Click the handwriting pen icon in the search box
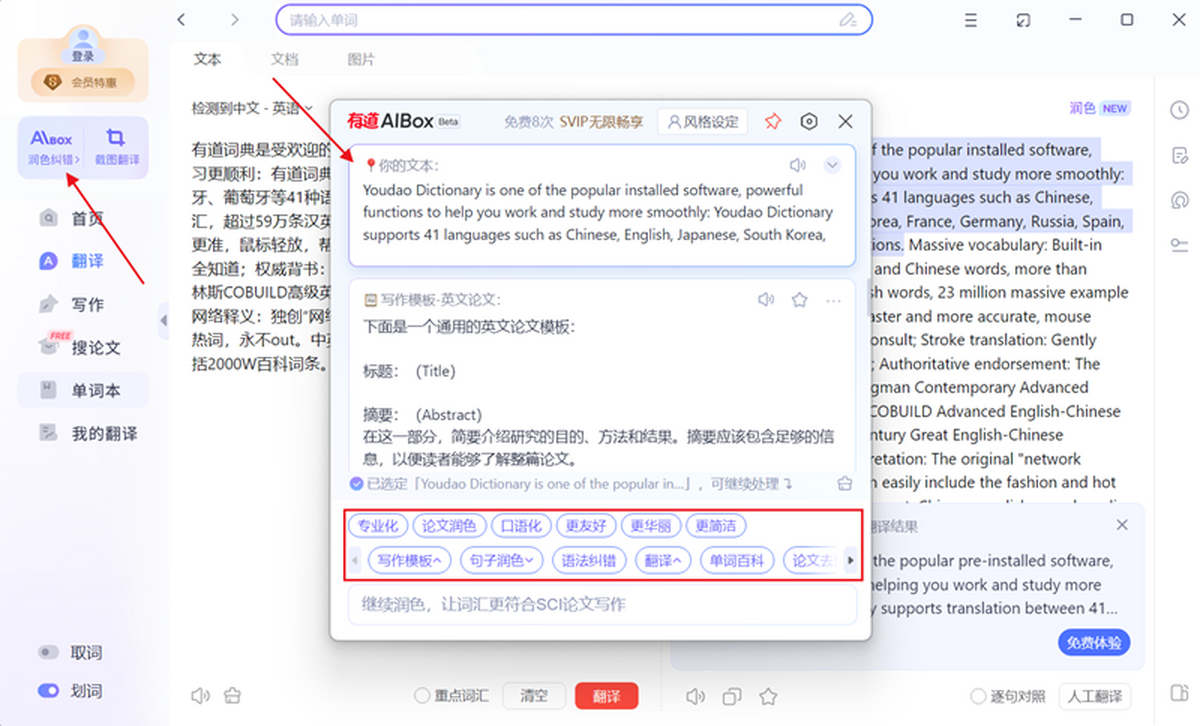The image size is (1200, 726). (848, 19)
